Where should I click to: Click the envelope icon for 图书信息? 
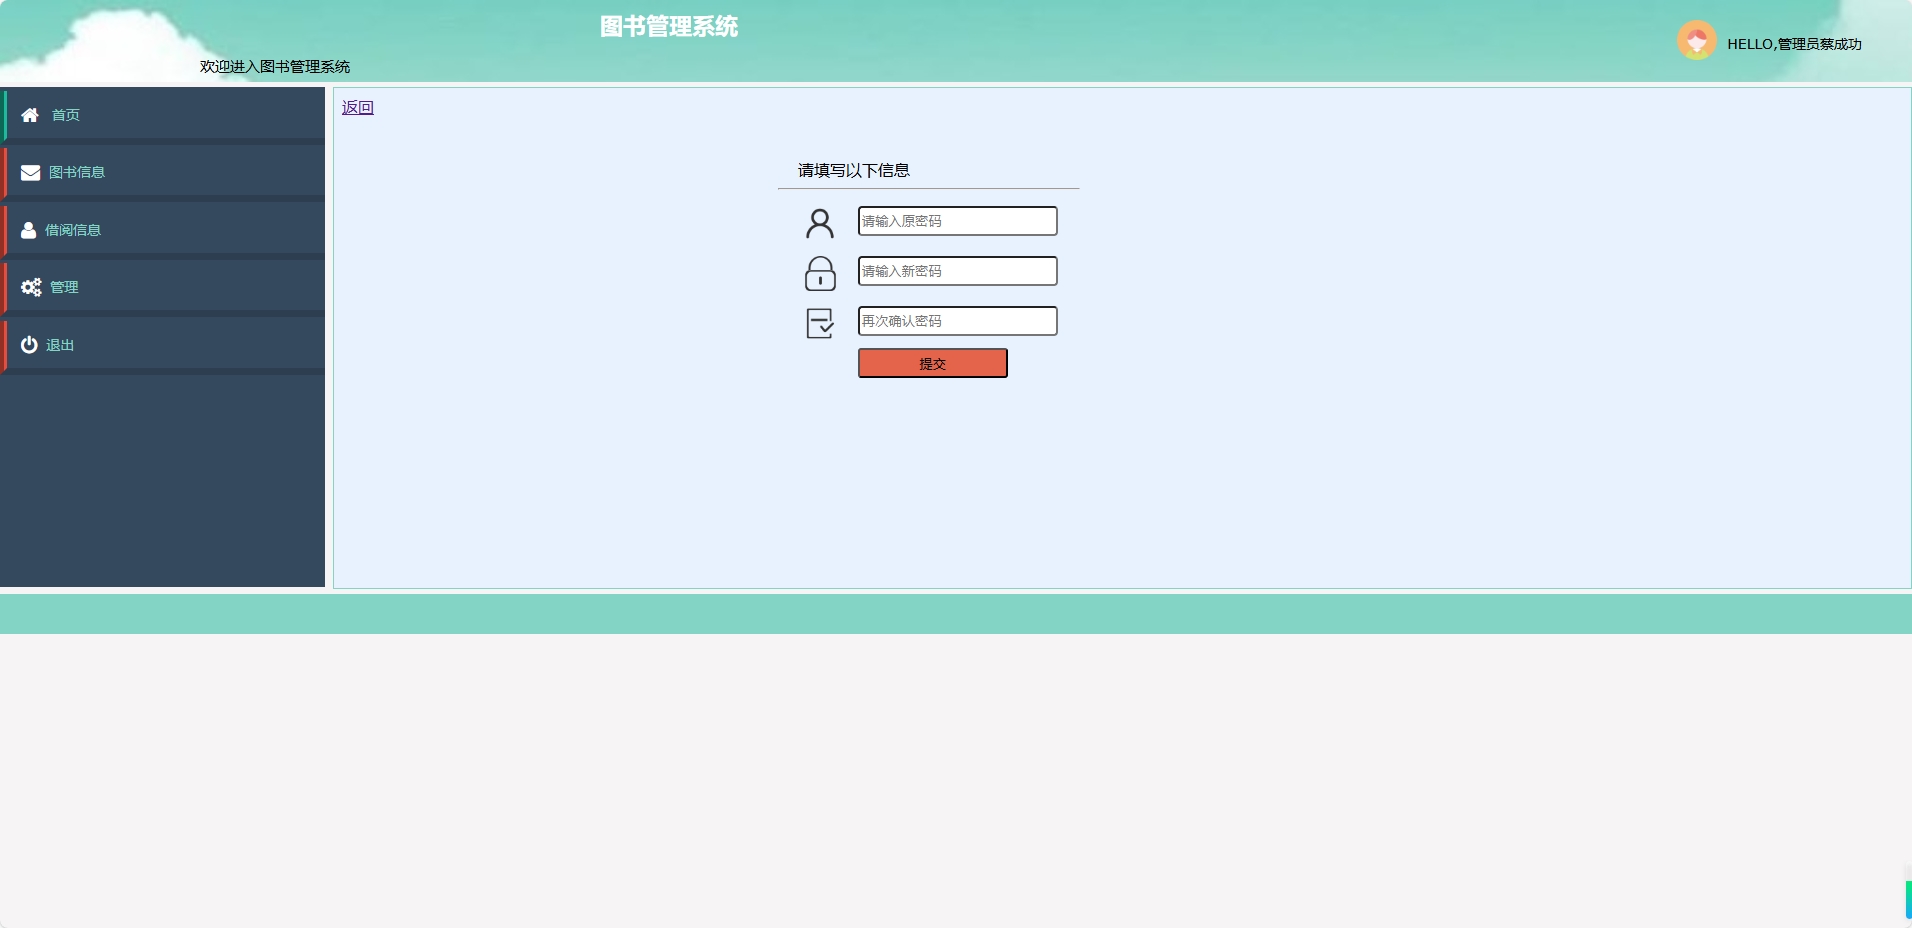point(29,172)
